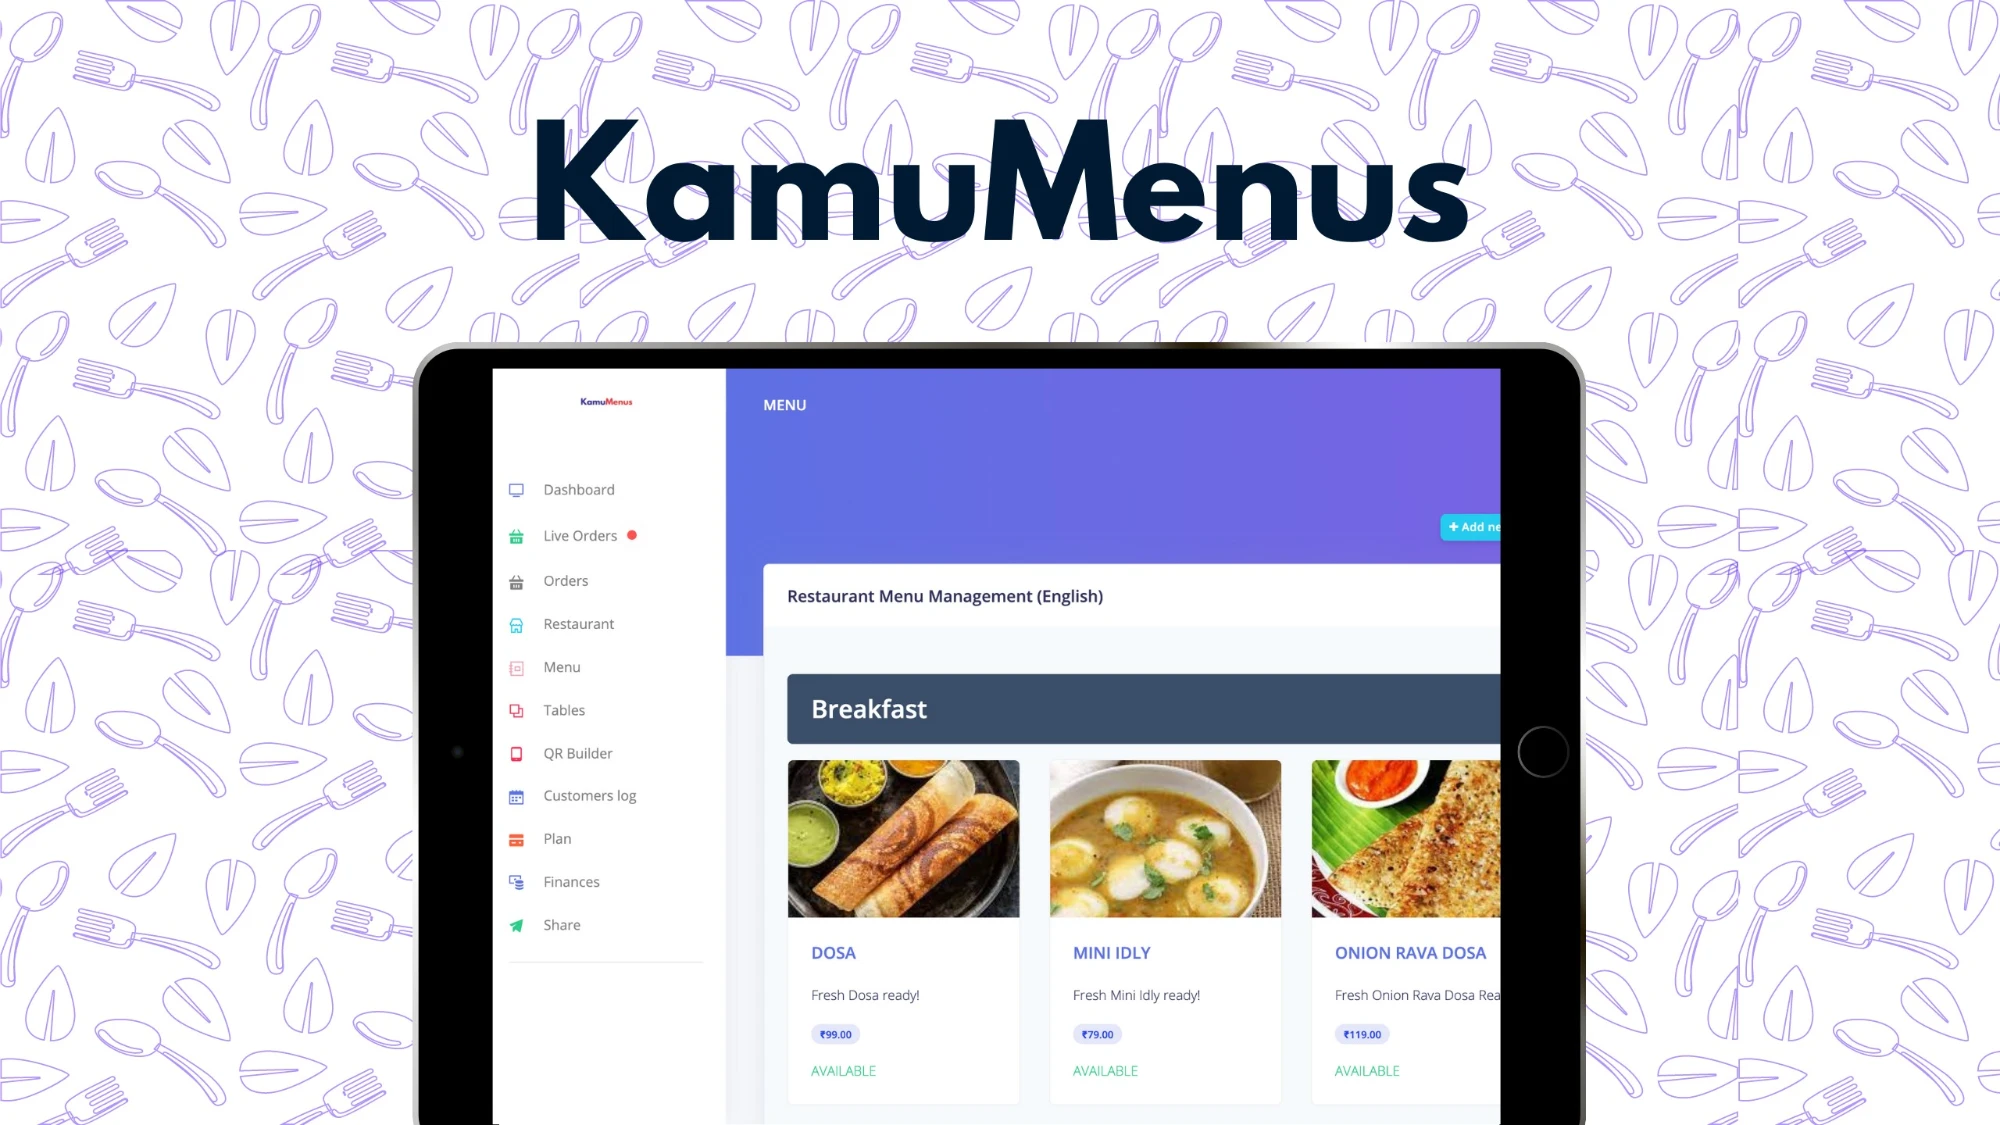Click the KamuMenus logo link
Screen dimensions: 2000x1125
(x=606, y=401)
